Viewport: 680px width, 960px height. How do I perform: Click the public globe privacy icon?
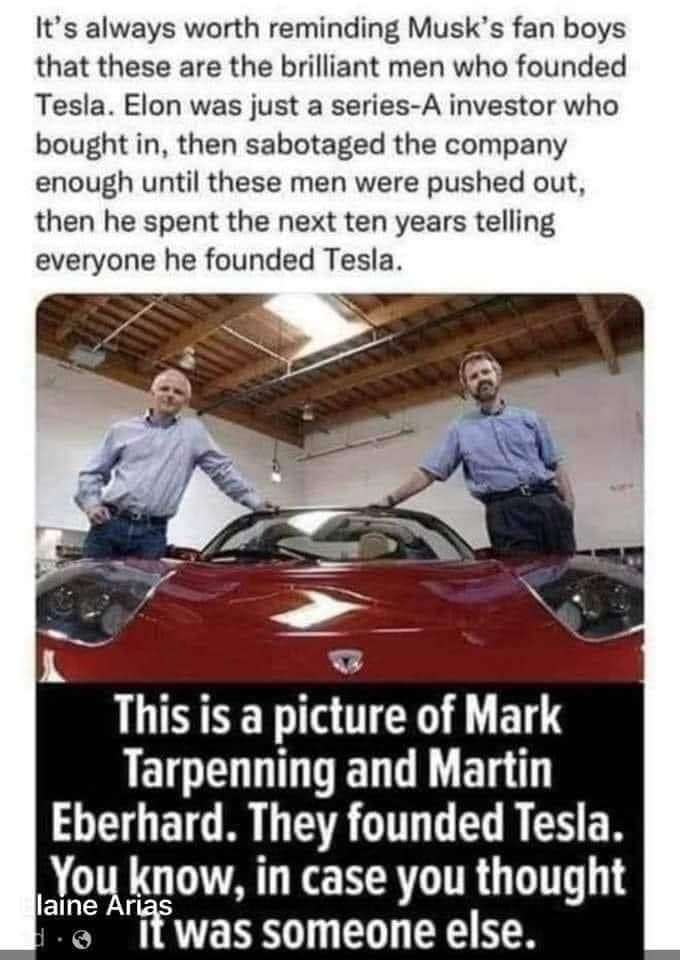click(x=82, y=939)
